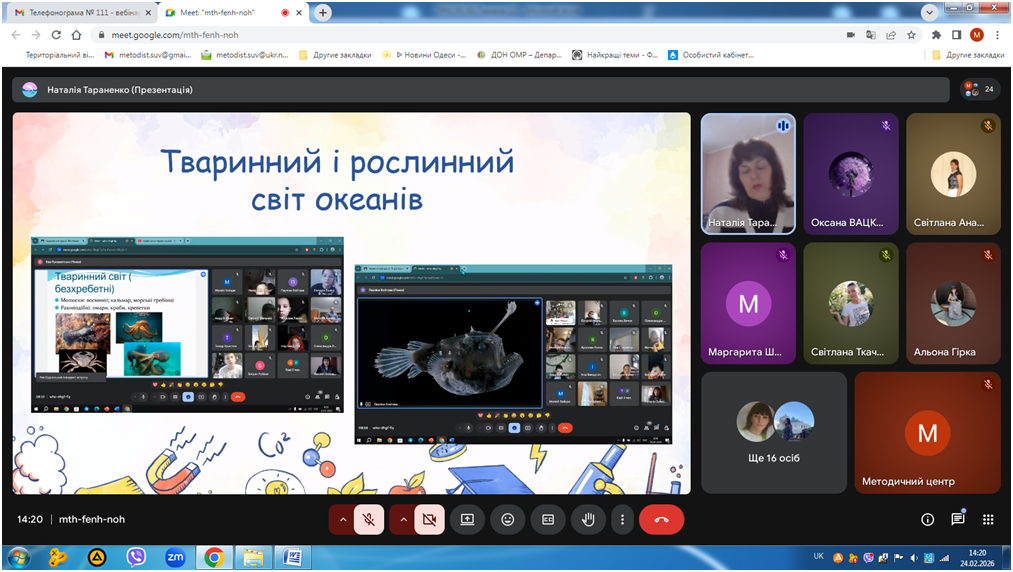Image resolution: width=1013 pixels, height=572 pixels.
Task: Expand audio settings arrow beside microphone
Action: 342,520
